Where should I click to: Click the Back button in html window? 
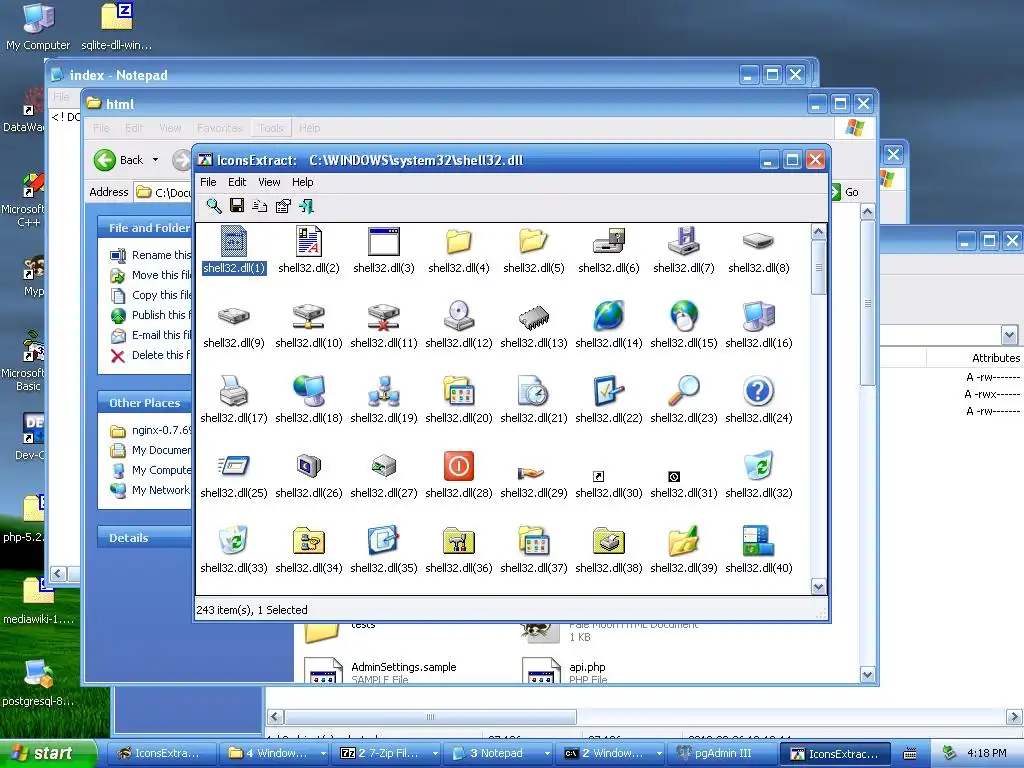coord(118,160)
